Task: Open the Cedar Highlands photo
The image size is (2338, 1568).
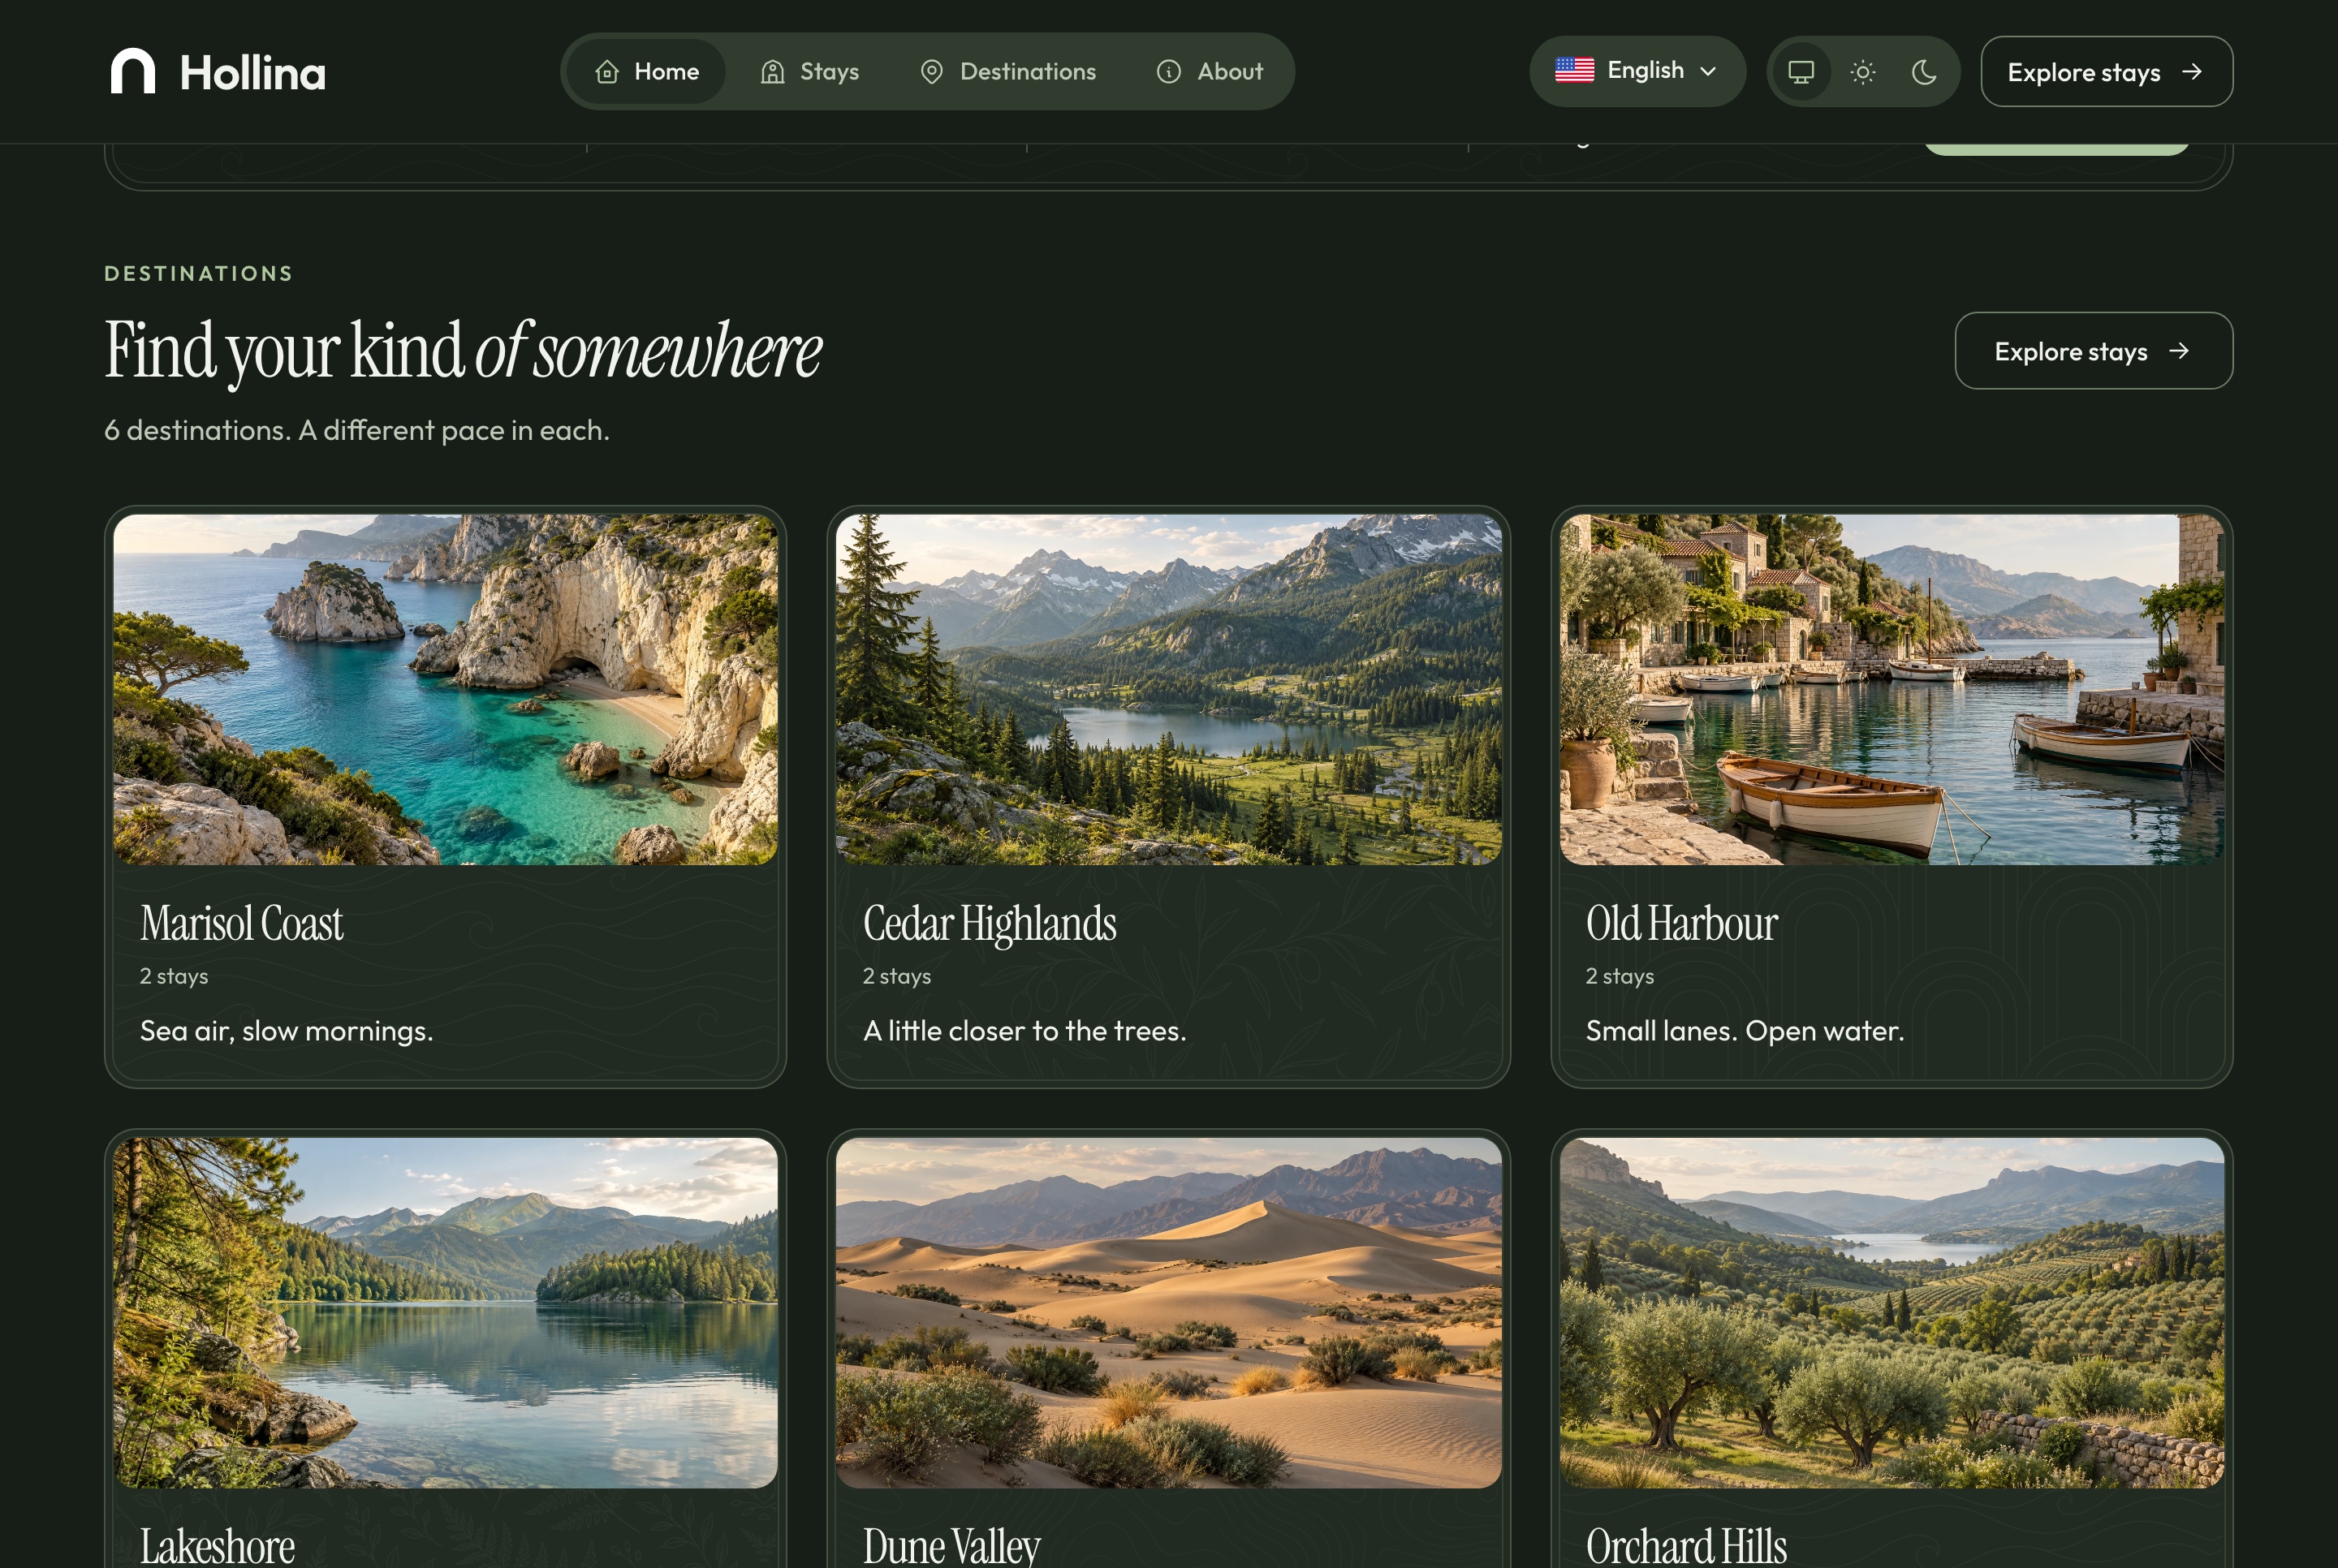Action: [1168, 689]
